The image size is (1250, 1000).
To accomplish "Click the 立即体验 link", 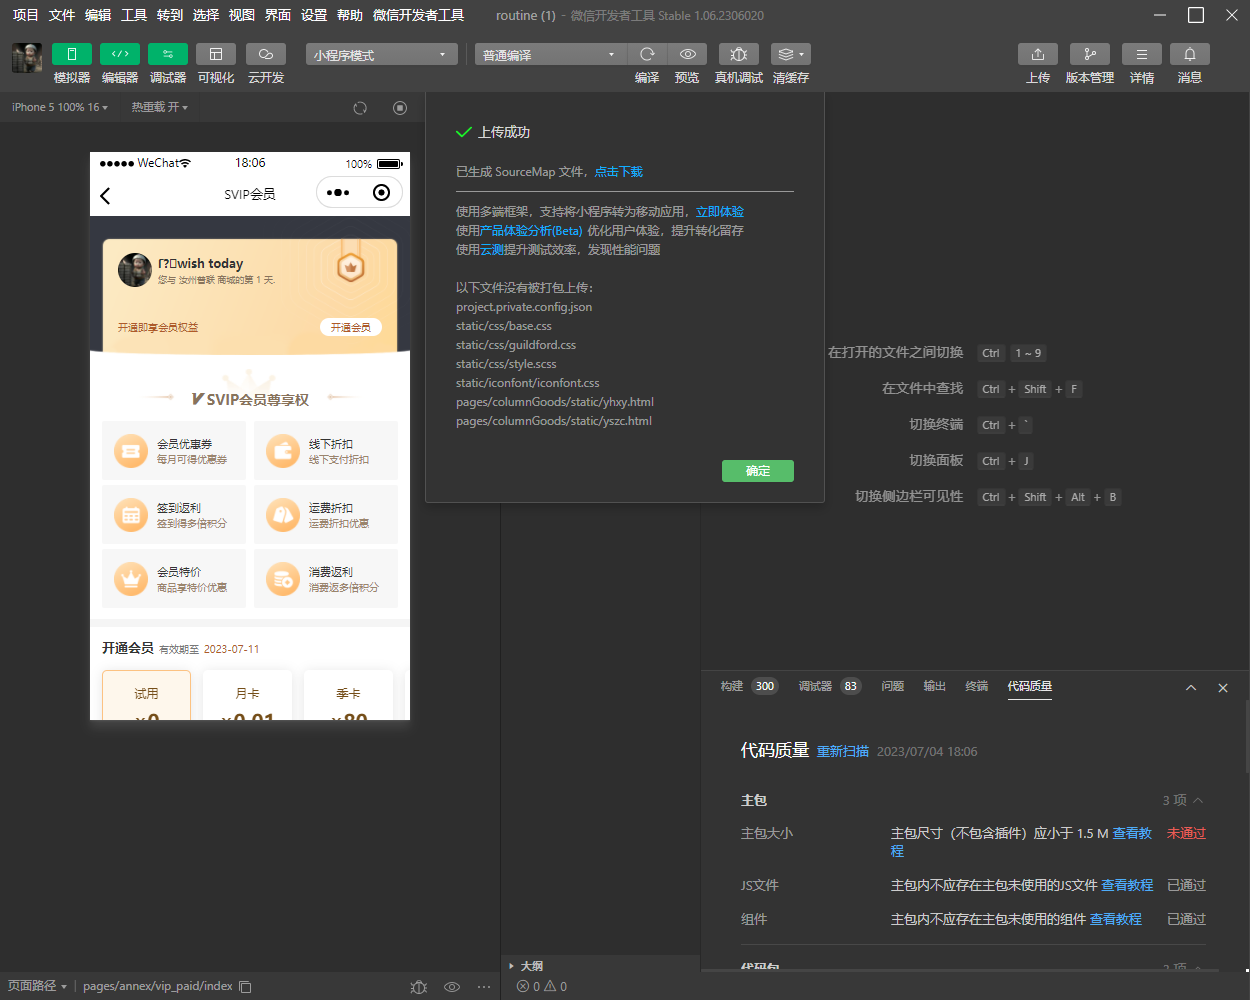I will [720, 212].
